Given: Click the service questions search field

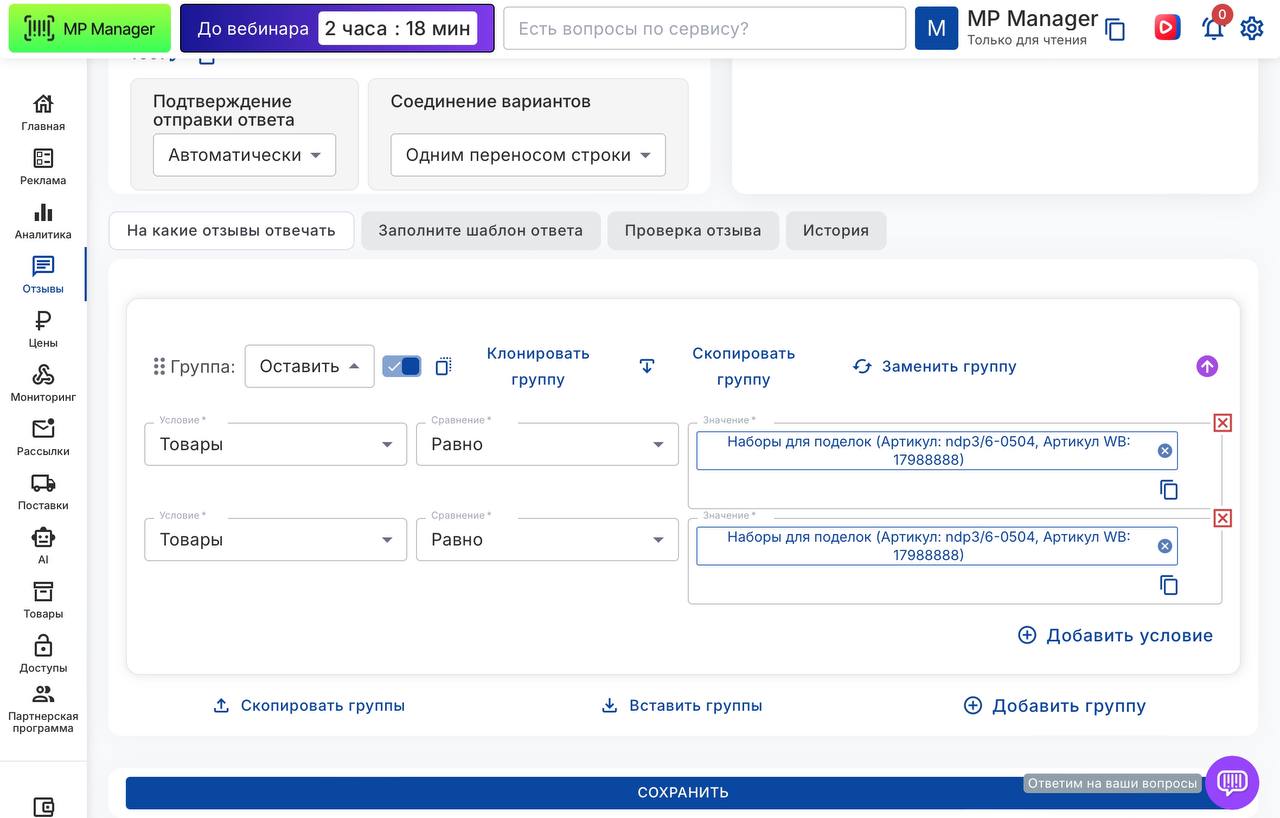Looking at the screenshot, I should [x=704, y=28].
